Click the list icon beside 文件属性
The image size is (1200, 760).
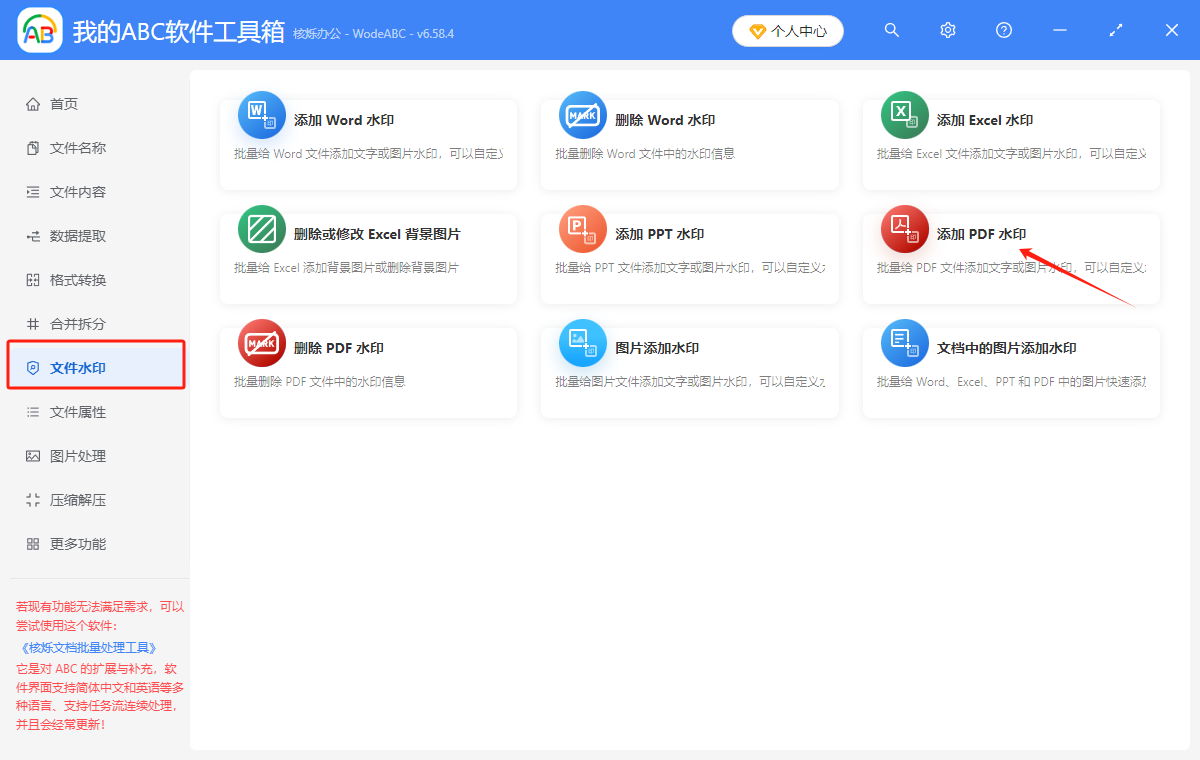33,412
